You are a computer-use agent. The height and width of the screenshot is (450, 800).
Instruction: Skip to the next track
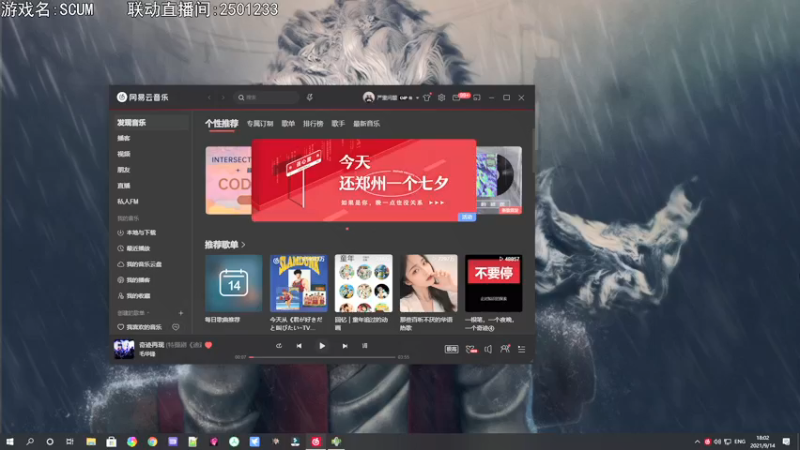(345, 346)
